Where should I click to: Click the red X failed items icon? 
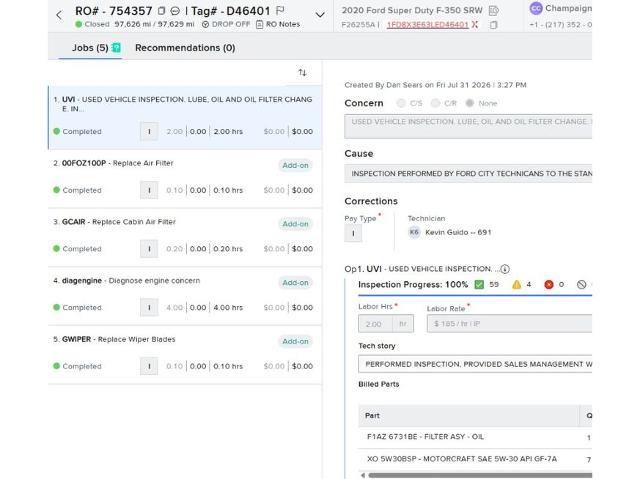[549, 284]
